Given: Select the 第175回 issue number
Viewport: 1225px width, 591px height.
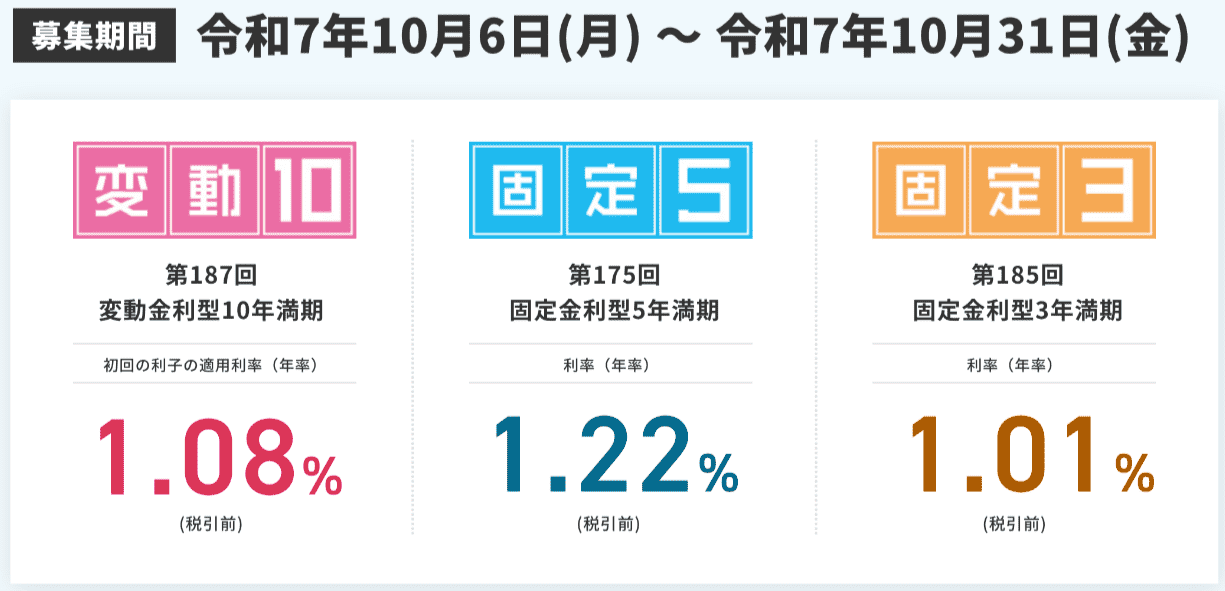Looking at the screenshot, I should tap(613, 275).
